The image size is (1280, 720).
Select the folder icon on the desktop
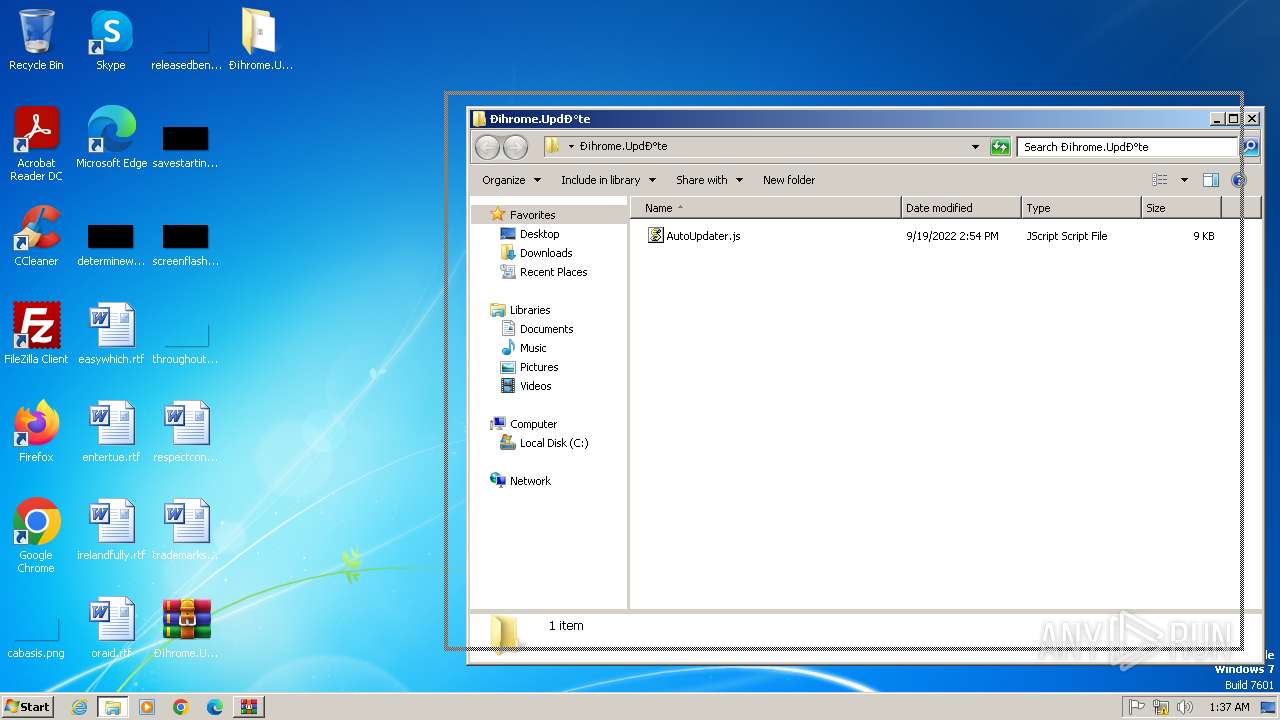tap(260, 40)
